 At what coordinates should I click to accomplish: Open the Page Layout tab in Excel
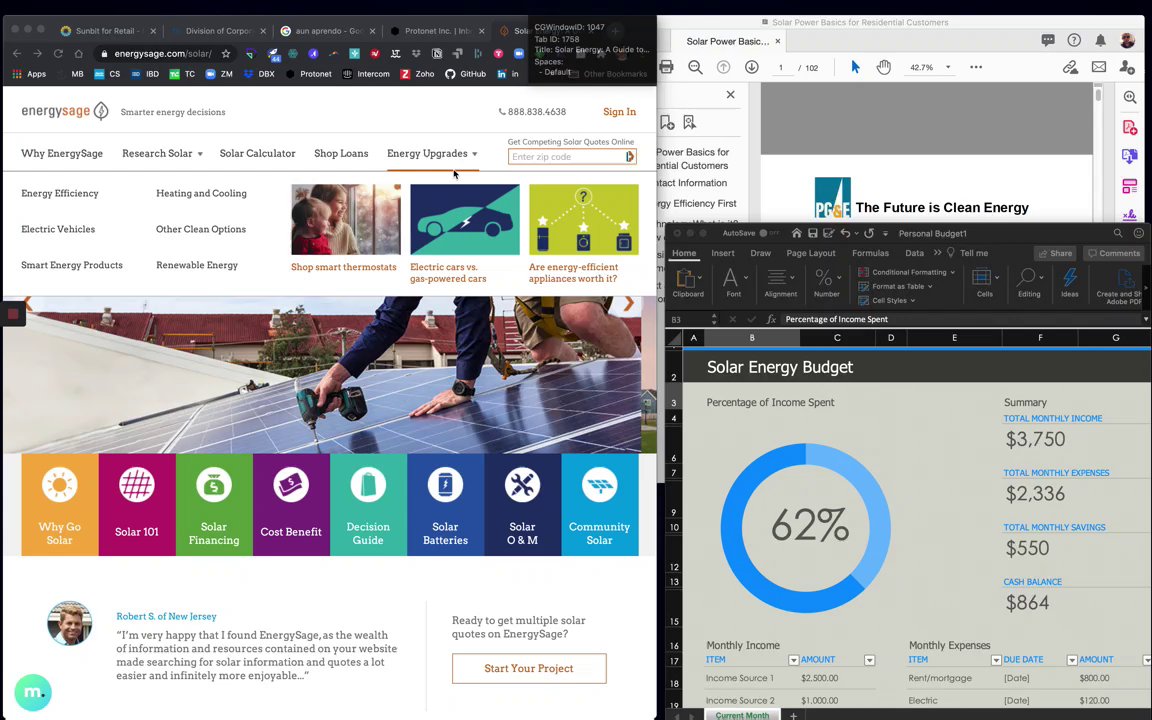pos(810,253)
